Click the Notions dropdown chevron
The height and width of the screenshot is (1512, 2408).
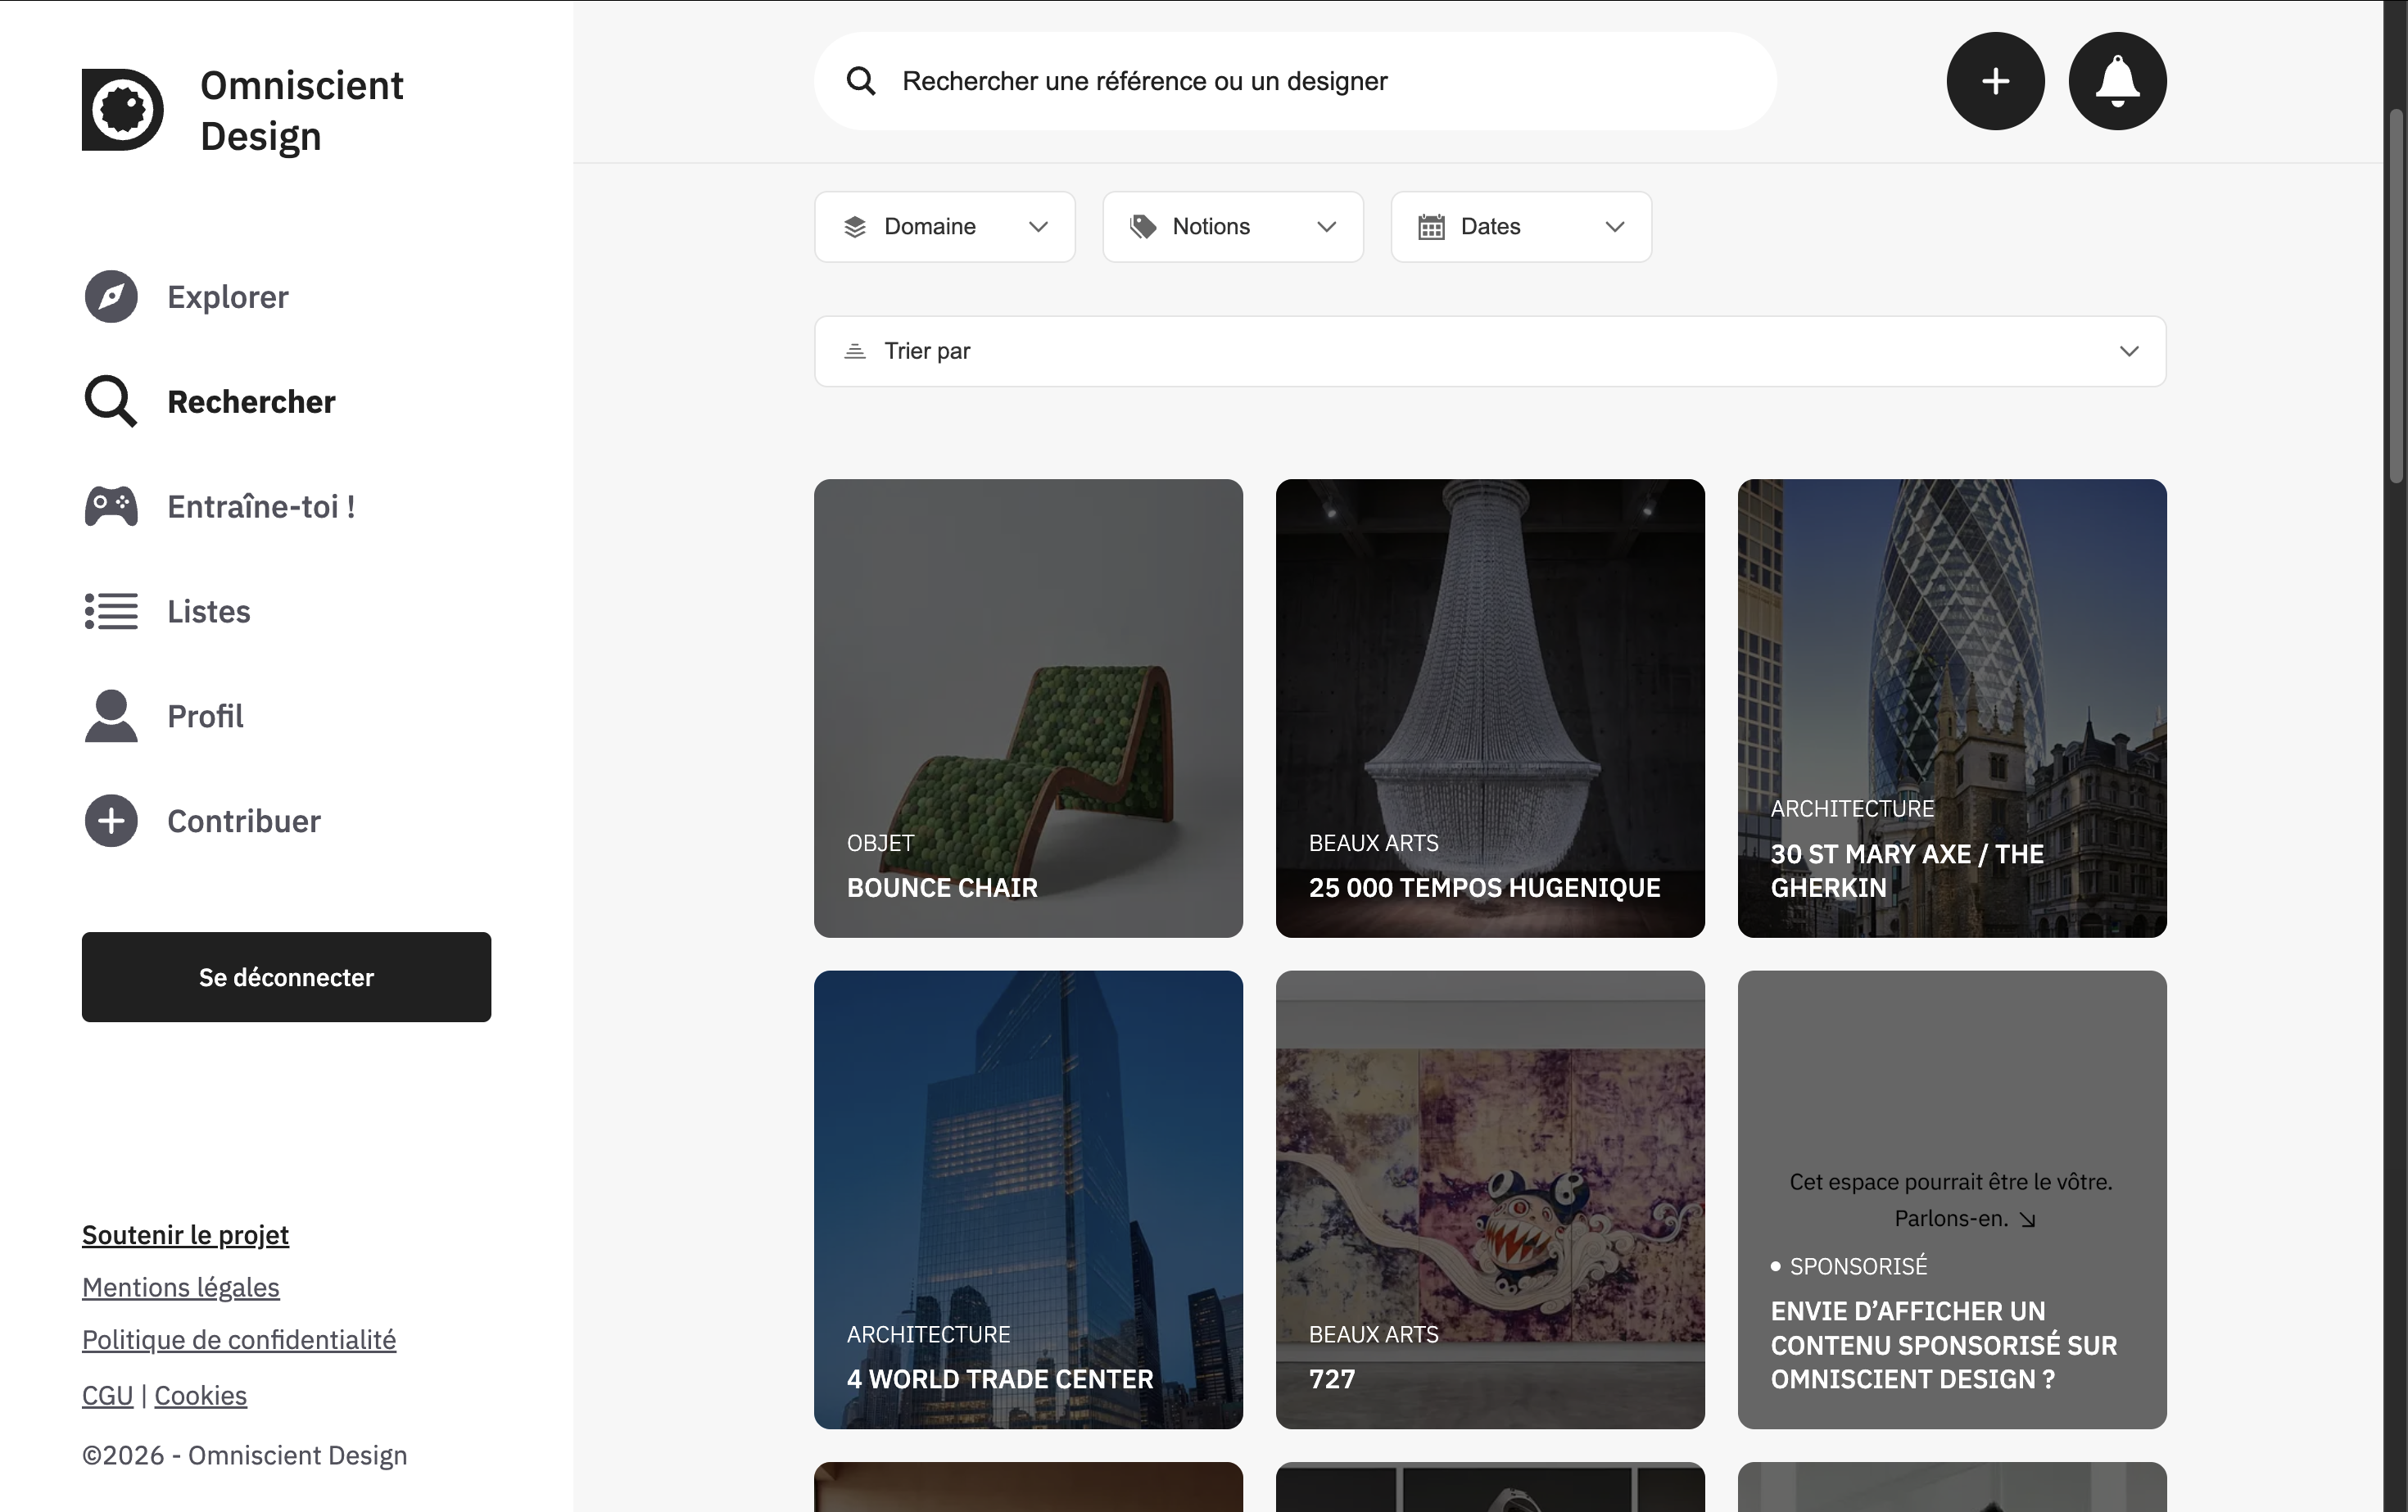click(x=1327, y=227)
